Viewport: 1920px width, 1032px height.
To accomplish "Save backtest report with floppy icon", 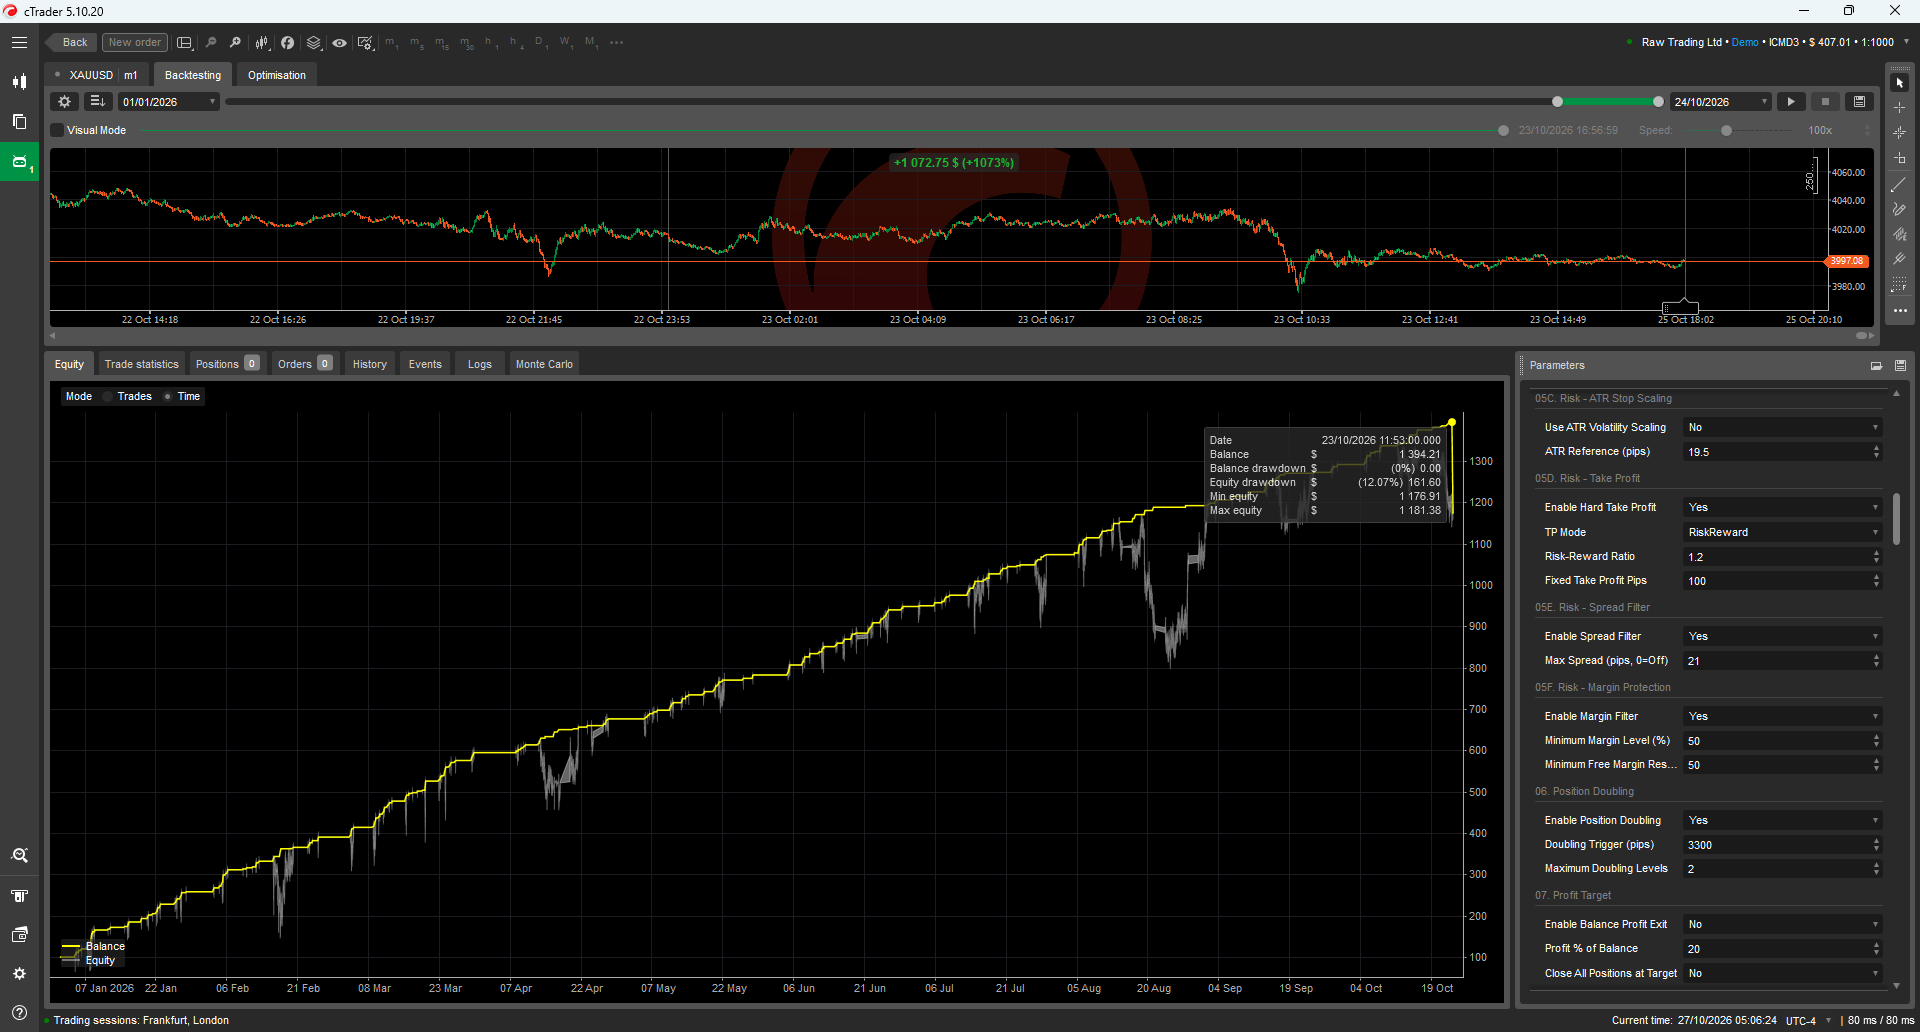I will pyautogui.click(x=1859, y=102).
